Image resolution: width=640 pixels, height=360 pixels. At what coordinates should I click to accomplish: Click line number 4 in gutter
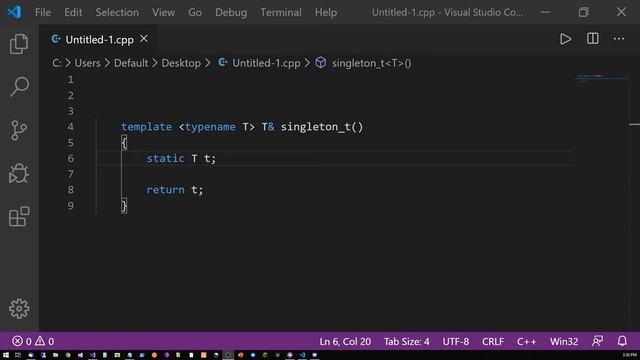click(x=71, y=127)
